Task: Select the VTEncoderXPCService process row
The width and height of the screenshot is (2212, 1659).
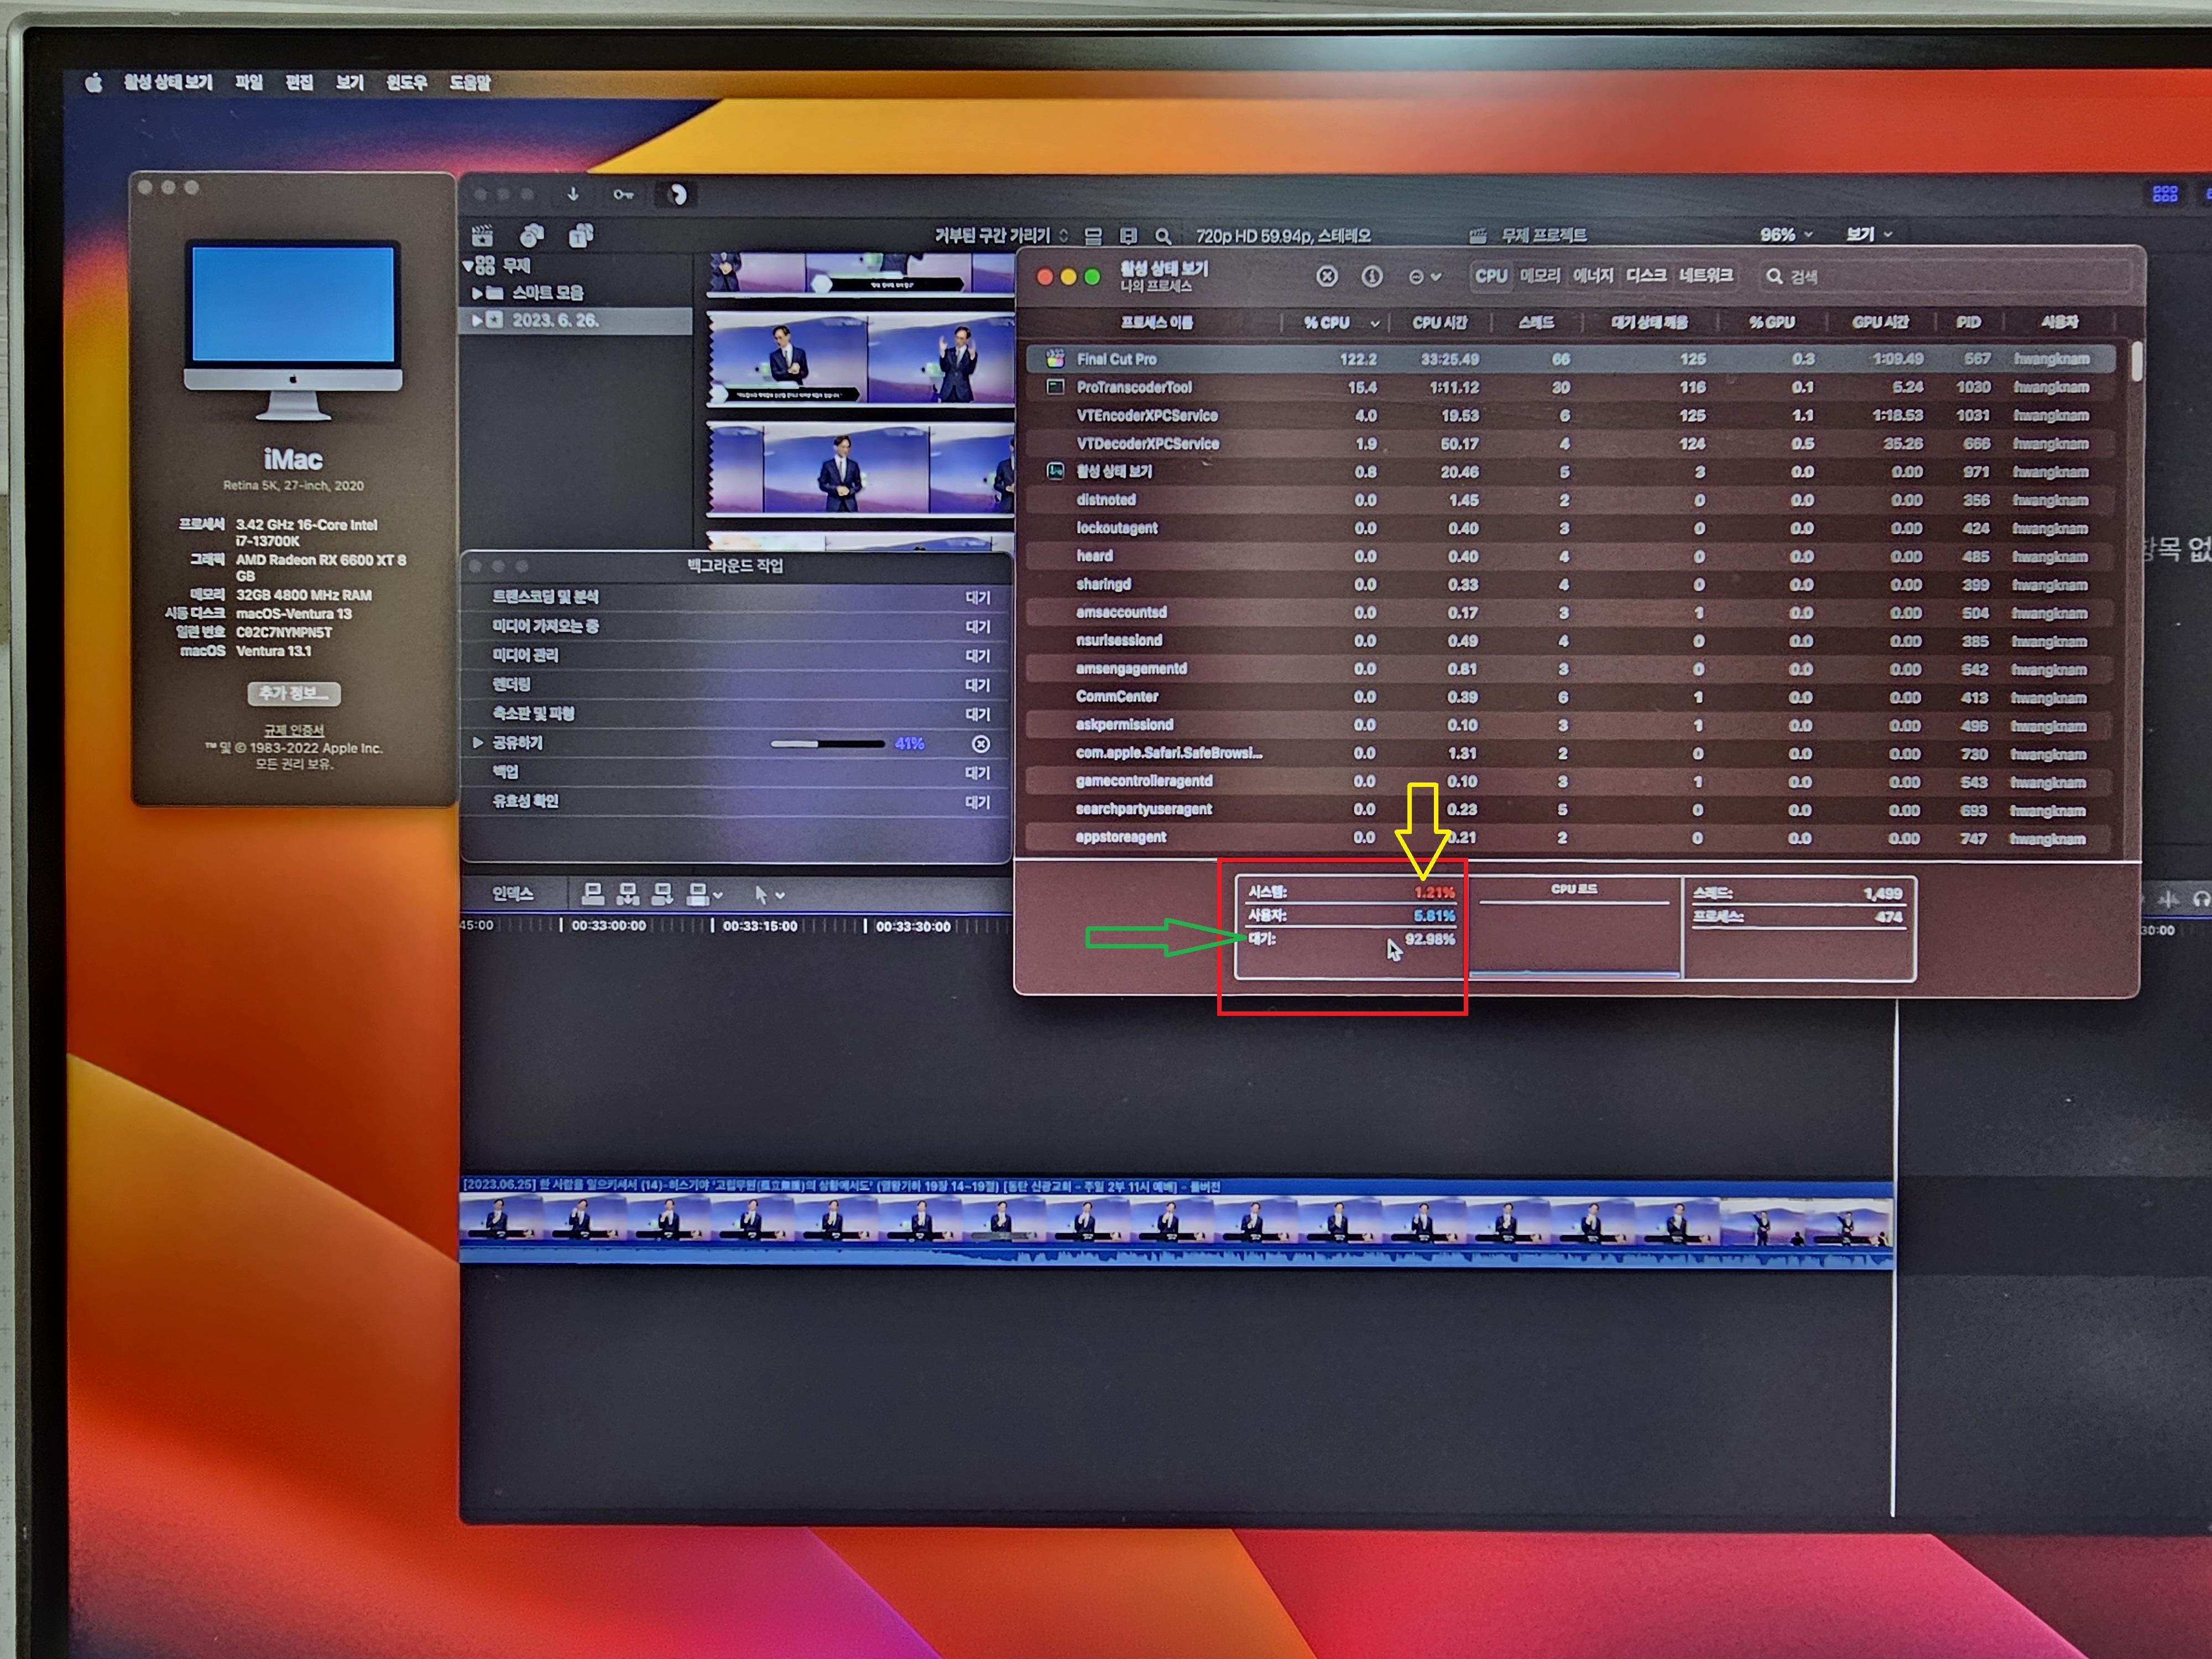Action: [1570, 415]
